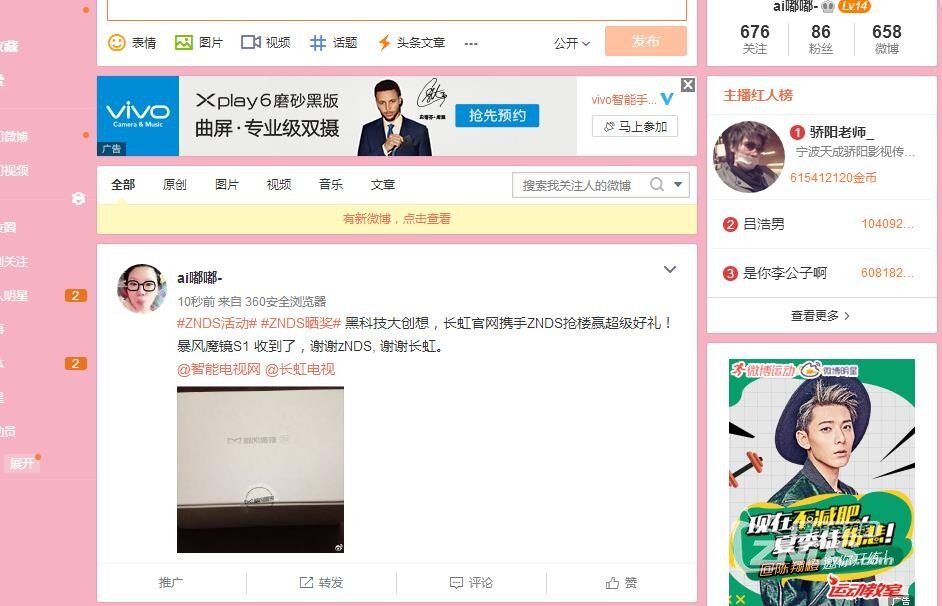Open the more options ellipsis in composer
This screenshot has width=942, height=606.
pyautogui.click(x=471, y=43)
